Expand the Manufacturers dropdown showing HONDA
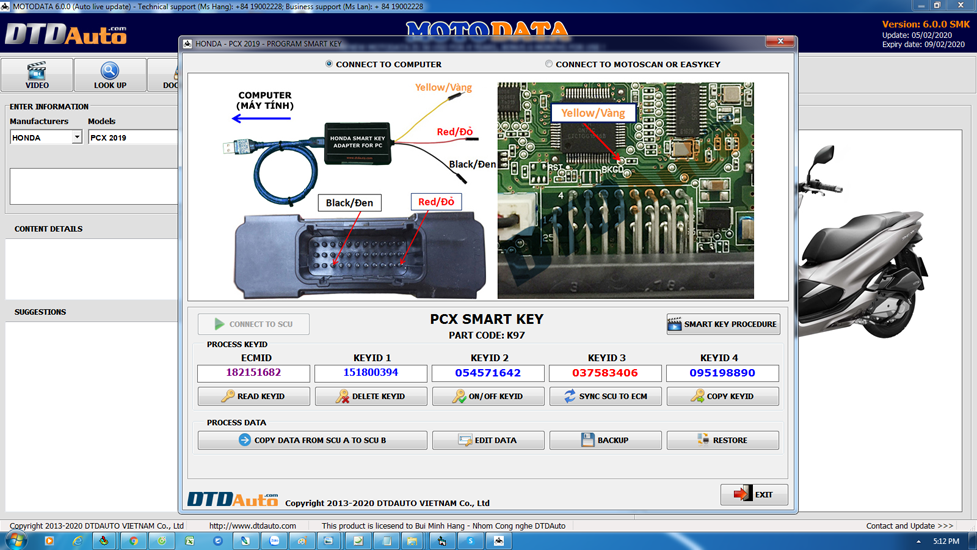This screenshot has height=550, width=977. point(77,138)
